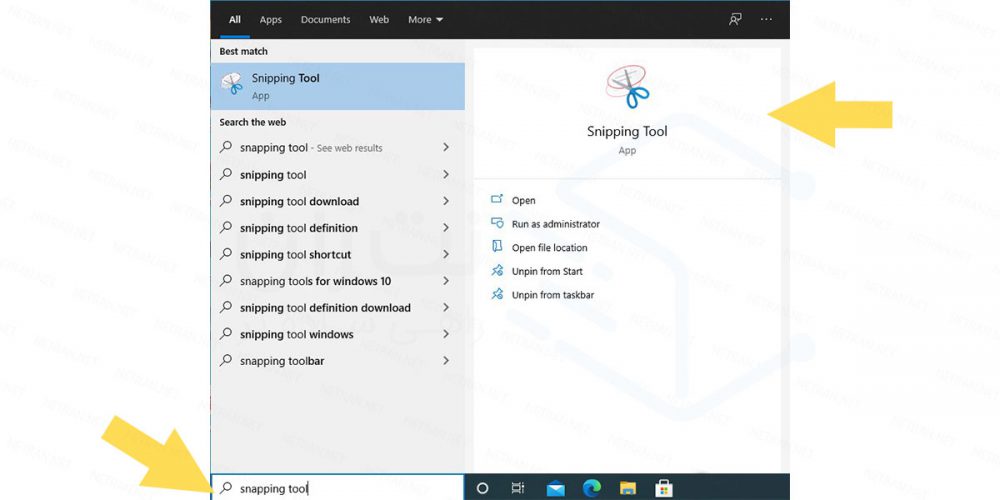Expand the More filter dropdown

click(425, 19)
